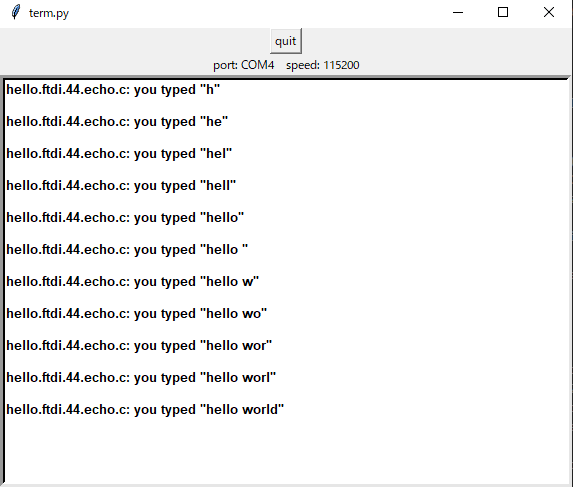
Task: Click the line ending with you typed "hel"
Action: pos(119,154)
